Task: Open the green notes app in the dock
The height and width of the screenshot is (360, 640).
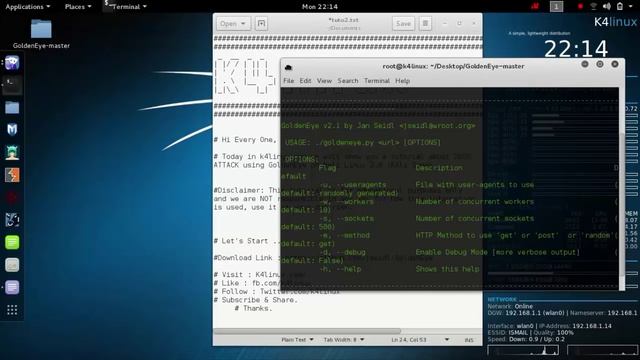Action: tap(12, 242)
